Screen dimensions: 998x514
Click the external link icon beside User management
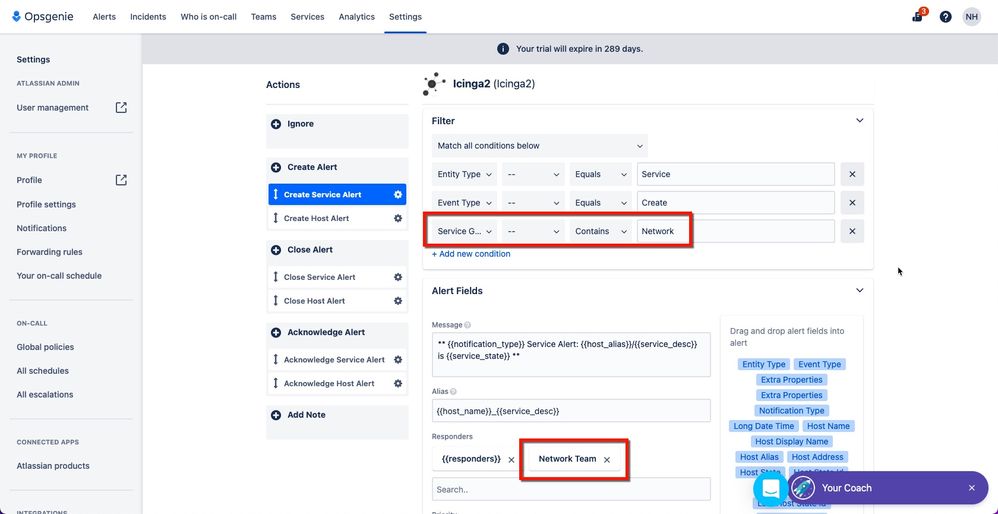click(x=121, y=108)
